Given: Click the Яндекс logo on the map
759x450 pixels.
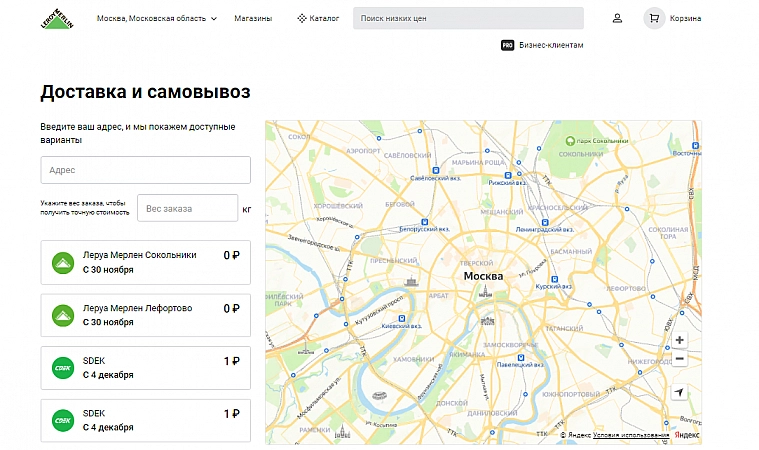Looking at the screenshot, I should [687, 435].
